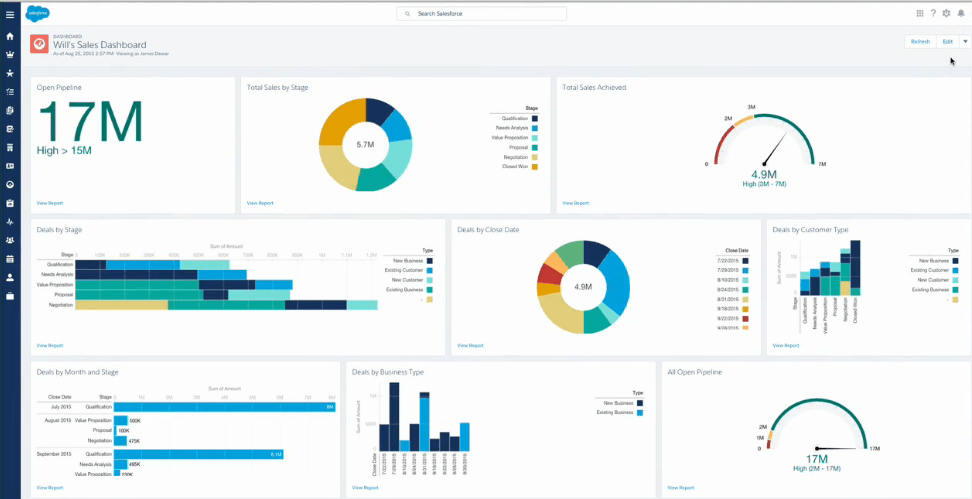Click the 4.9M Deals by Close Date donut center
972x499 pixels.
coord(583,287)
